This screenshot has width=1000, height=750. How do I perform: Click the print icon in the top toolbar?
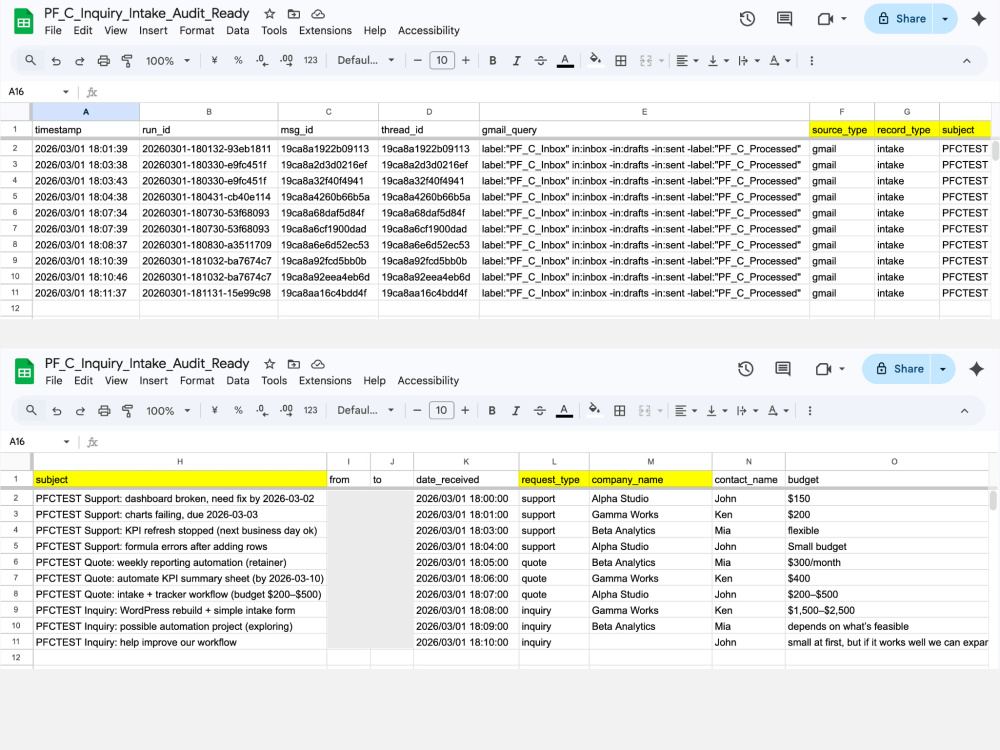click(103, 61)
